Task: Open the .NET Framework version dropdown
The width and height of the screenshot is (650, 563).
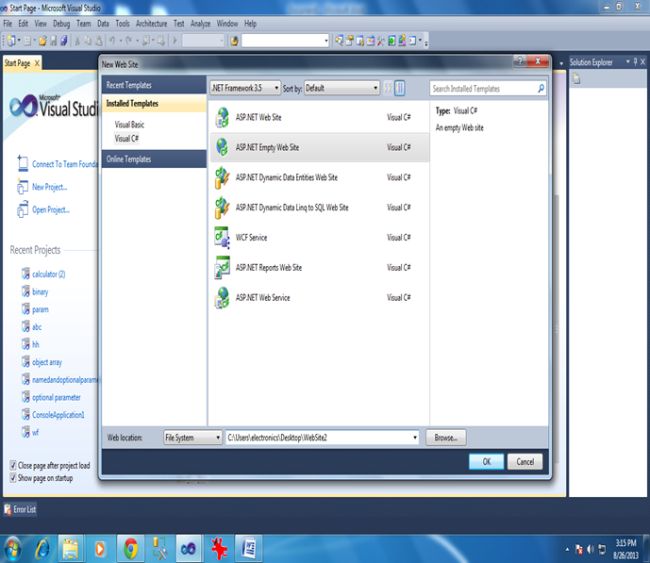Action: coord(245,88)
